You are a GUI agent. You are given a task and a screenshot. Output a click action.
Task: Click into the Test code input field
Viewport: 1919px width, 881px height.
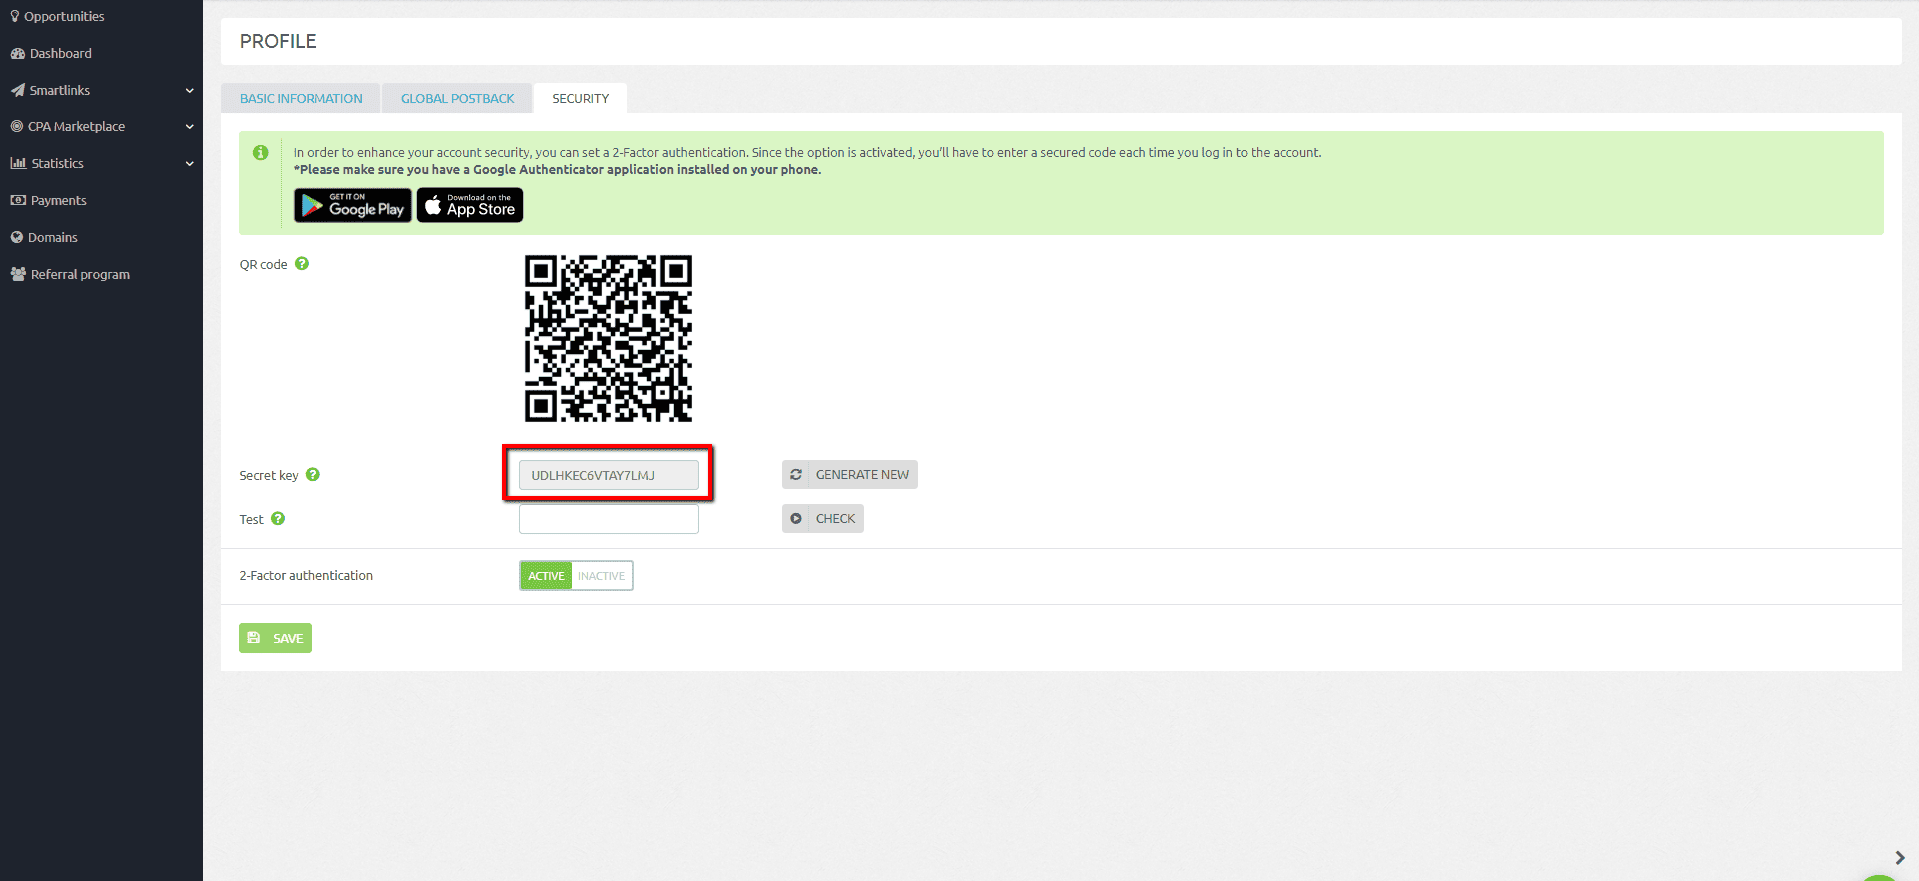pyautogui.click(x=608, y=519)
